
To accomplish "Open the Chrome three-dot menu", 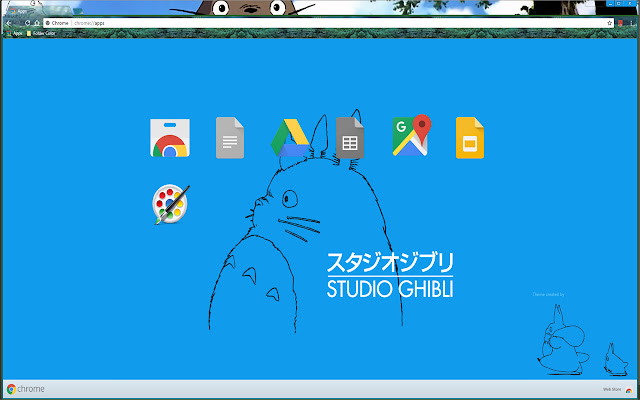I will tap(631, 23).
